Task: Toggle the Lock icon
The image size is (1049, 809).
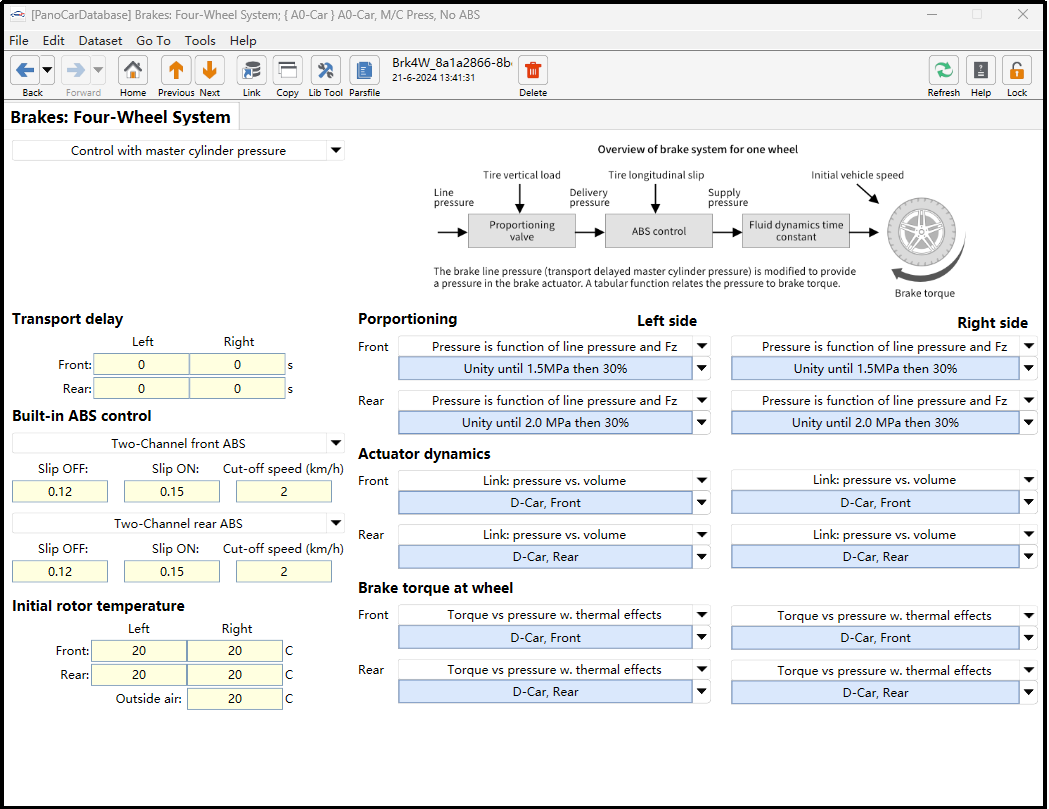Action: [x=1017, y=70]
